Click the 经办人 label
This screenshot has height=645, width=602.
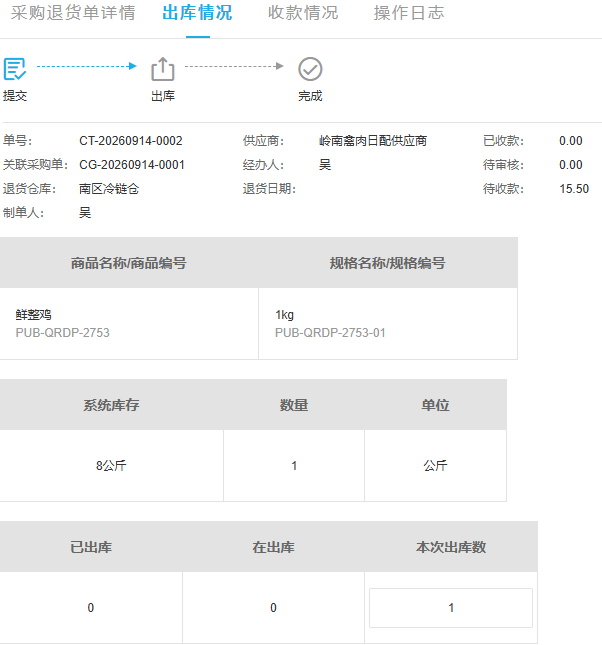(x=263, y=165)
